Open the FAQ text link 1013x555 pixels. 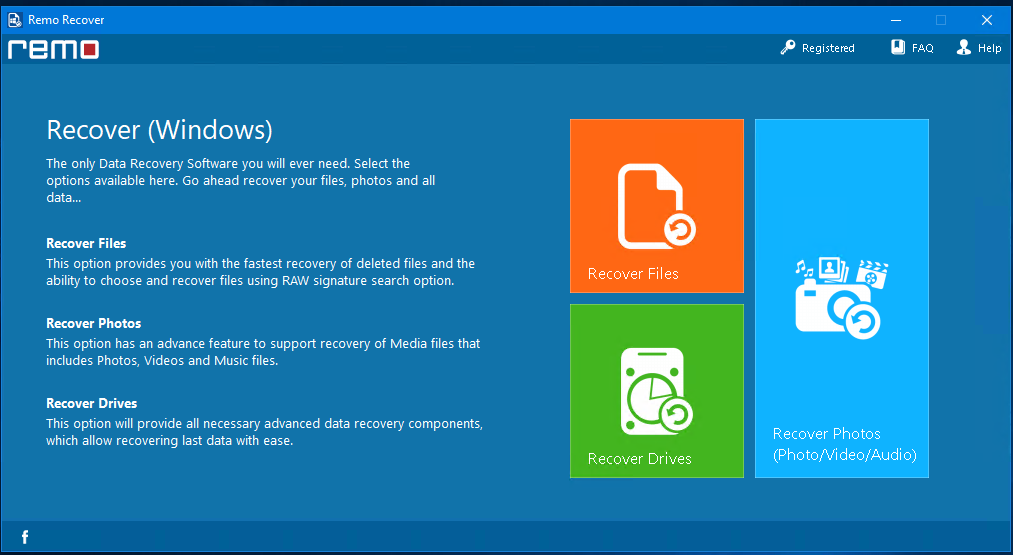click(923, 48)
